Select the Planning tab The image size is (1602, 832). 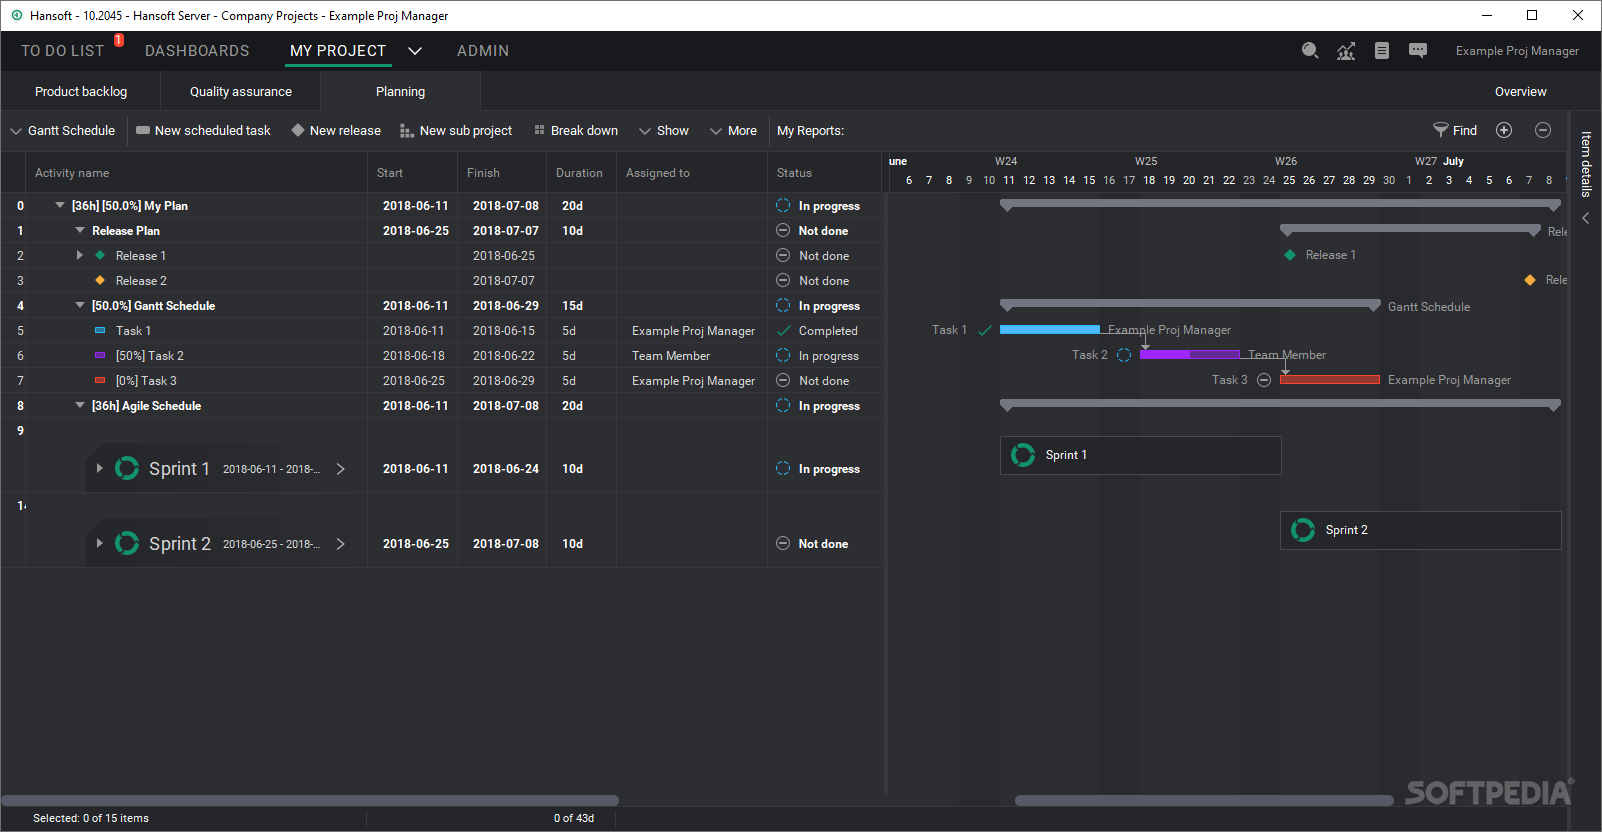(400, 91)
